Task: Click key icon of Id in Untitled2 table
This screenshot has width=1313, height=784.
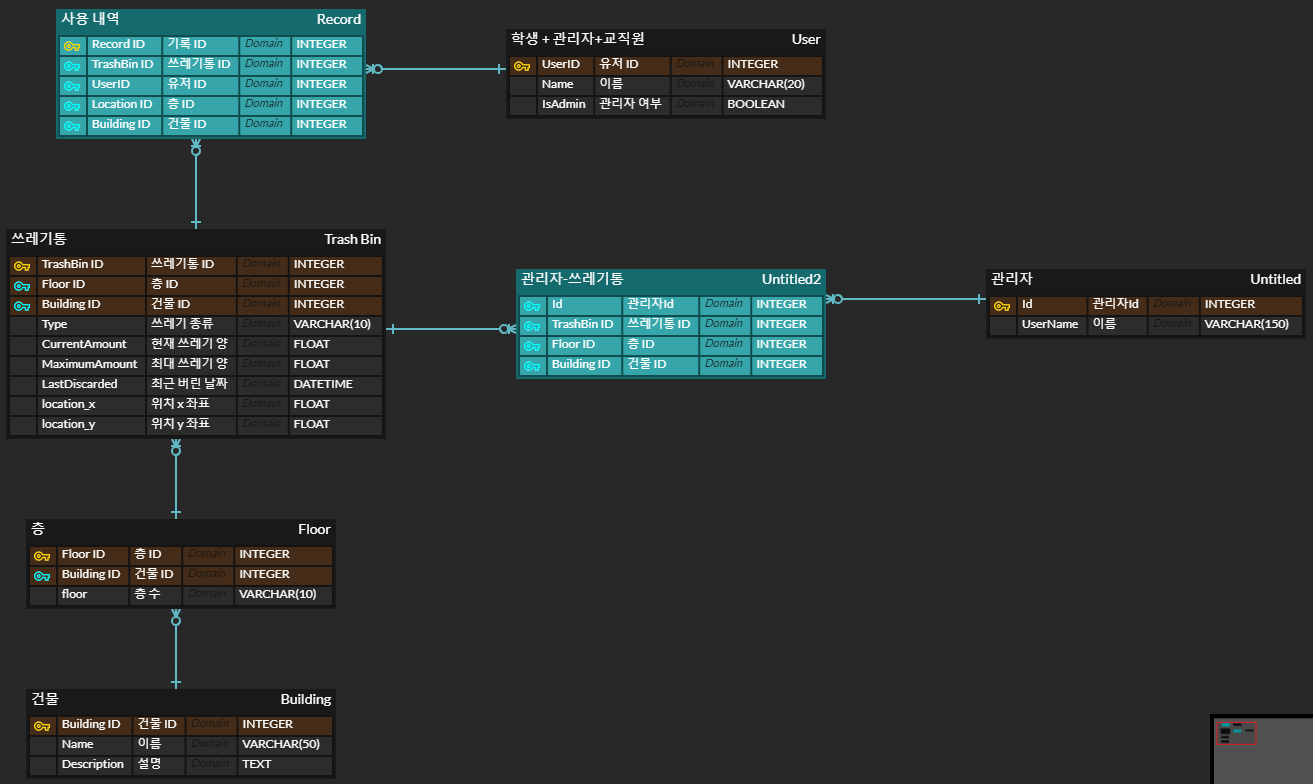Action: coord(532,306)
